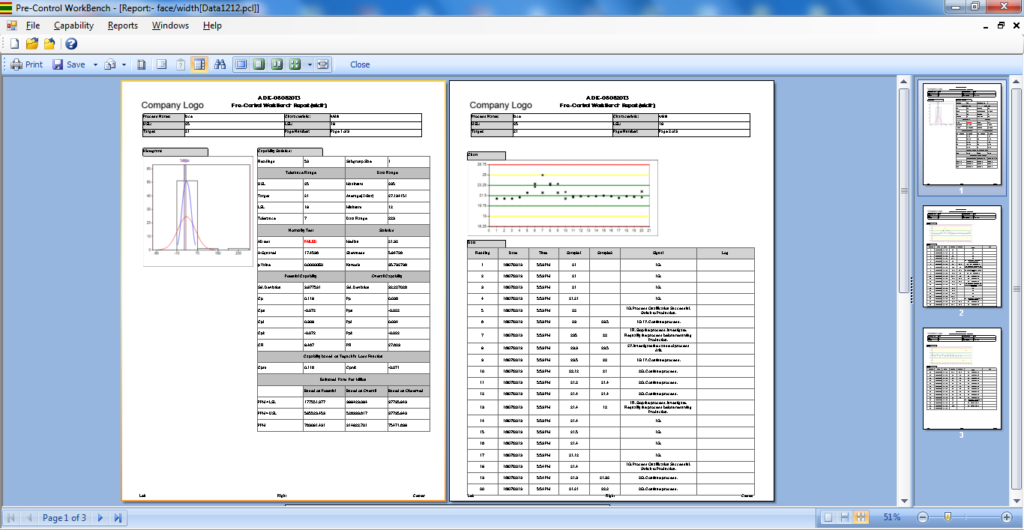Click the full screen preview icon
The width and height of the screenshot is (1024, 530).
tap(324, 65)
